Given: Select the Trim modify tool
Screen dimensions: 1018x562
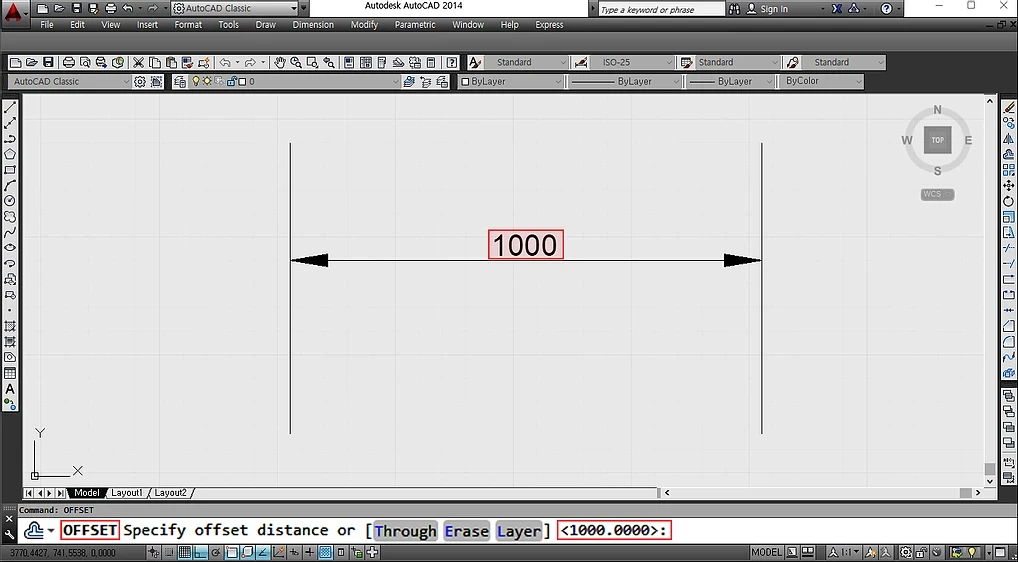Looking at the screenshot, I should pos(1008,248).
